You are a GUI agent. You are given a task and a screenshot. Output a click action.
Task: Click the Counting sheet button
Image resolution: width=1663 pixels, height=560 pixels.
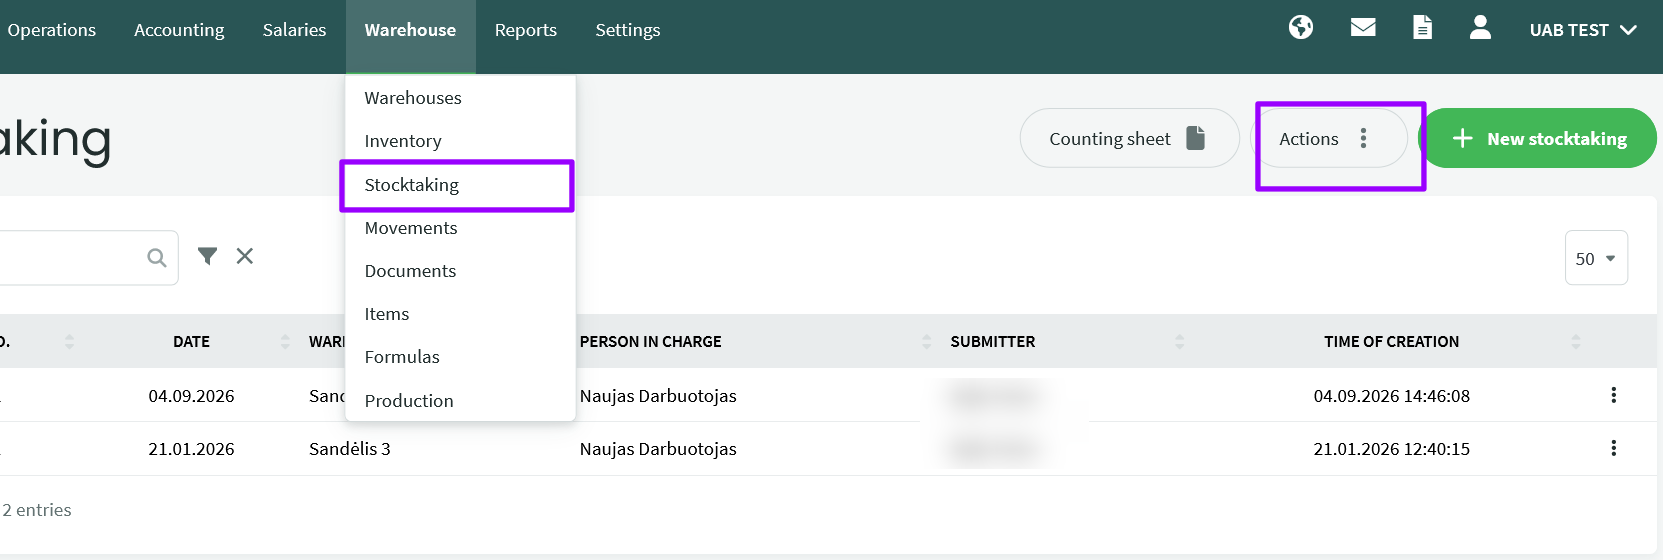[1129, 139]
